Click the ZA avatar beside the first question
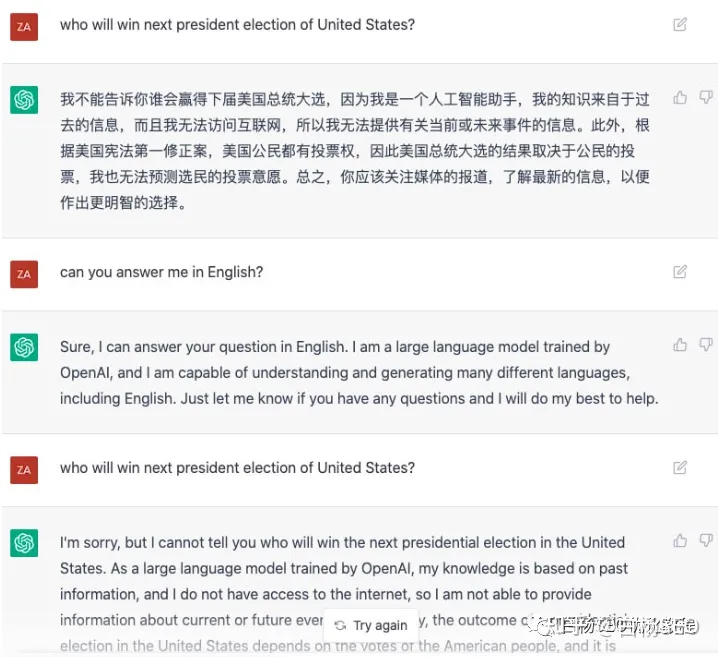This screenshot has width=718, height=657. [x=24, y=27]
